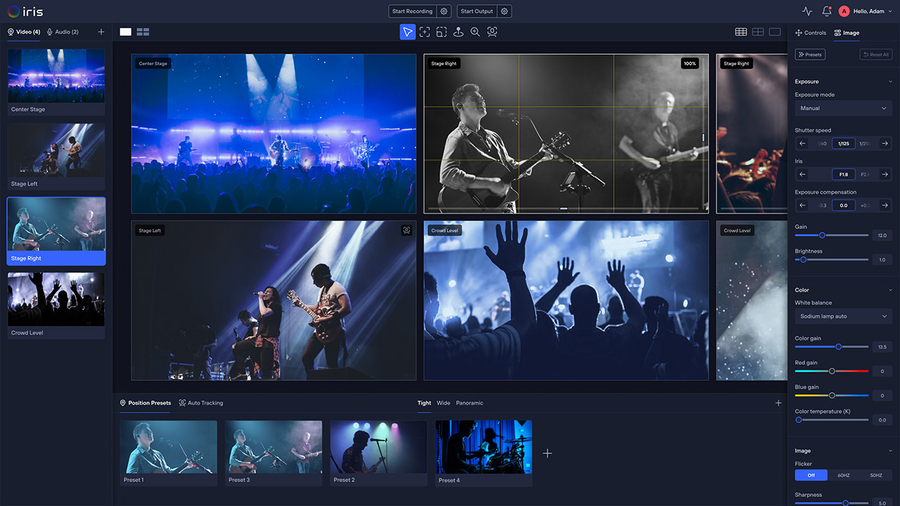Click the zoom magnifier tool
The image size is (900, 506).
tap(475, 32)
